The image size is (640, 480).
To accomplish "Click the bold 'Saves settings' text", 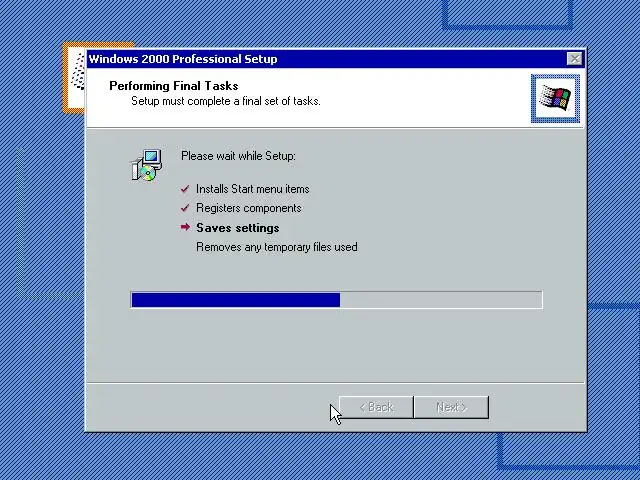I will point(238,228).
